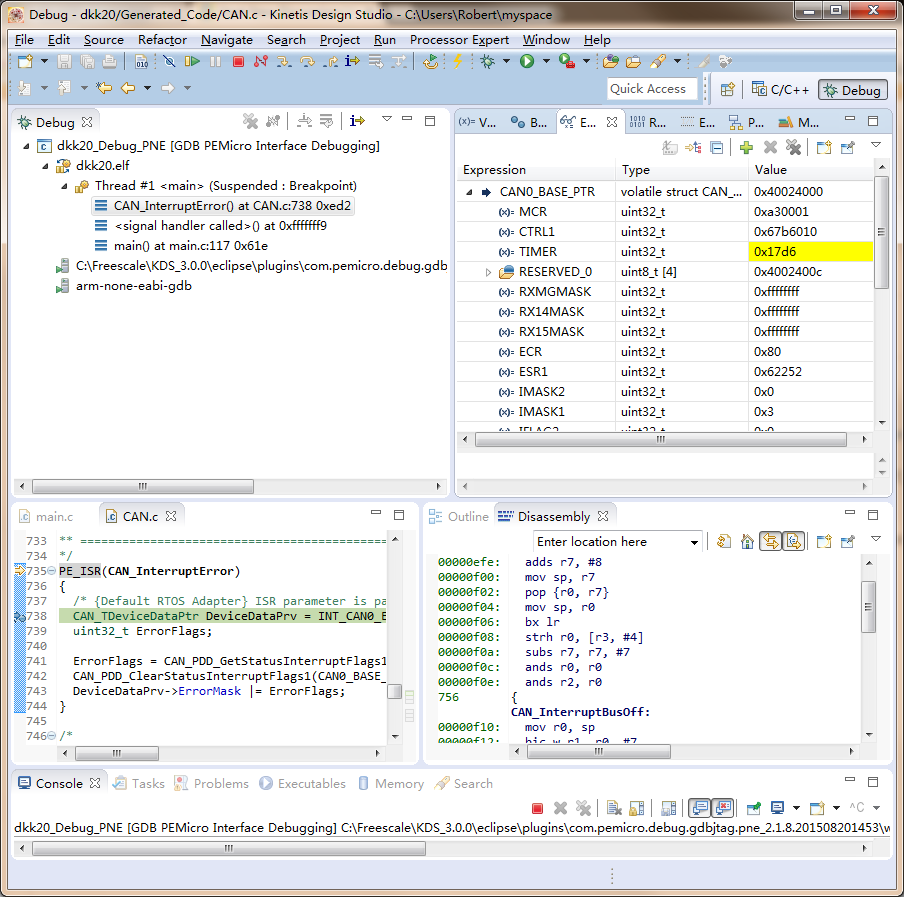Viewport: 904px width, 897px height.
Task: Click the Resume debug toolbar icon
Action: click(192, 61)
